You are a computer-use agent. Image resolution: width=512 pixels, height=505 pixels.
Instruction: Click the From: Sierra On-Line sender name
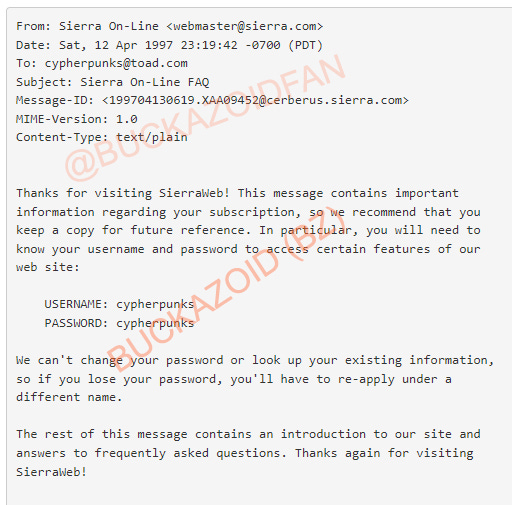click(109, 26)
